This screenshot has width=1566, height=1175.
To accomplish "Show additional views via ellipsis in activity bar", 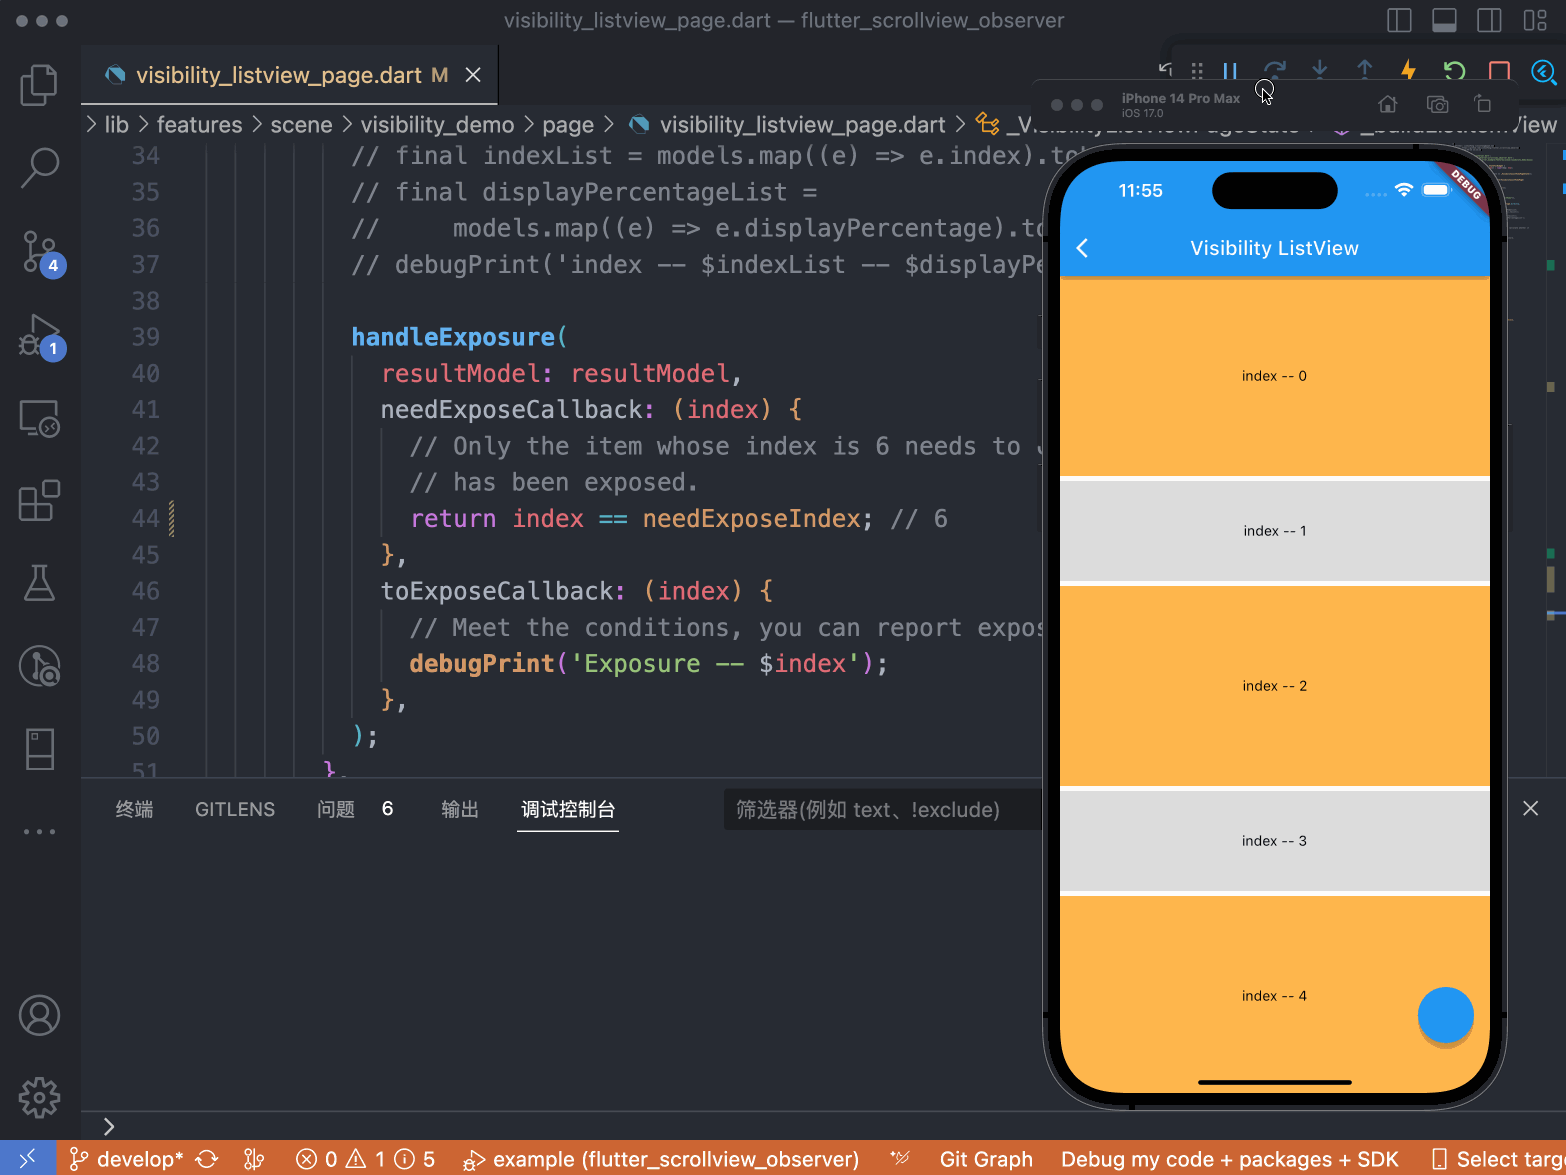I will point(39,832).
